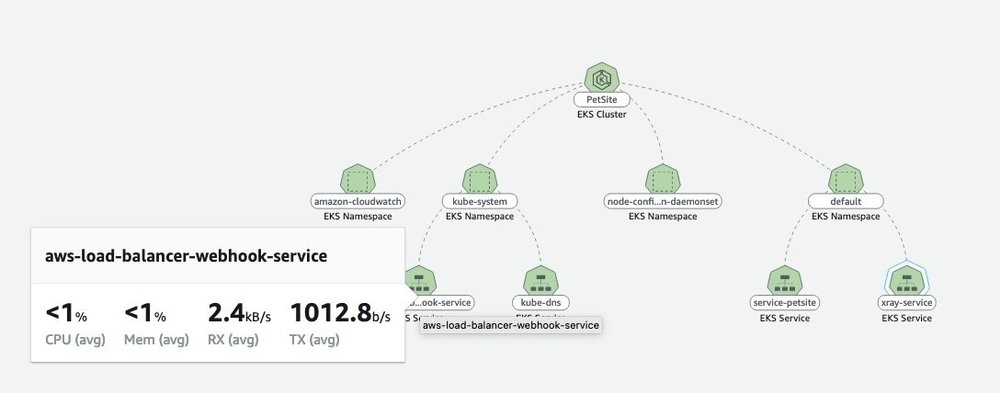The height and width of the screenshot is (393, 1000).
Task: Click the aws-load-balancer-webhook-service tooltip
Action: click(511, 325)
